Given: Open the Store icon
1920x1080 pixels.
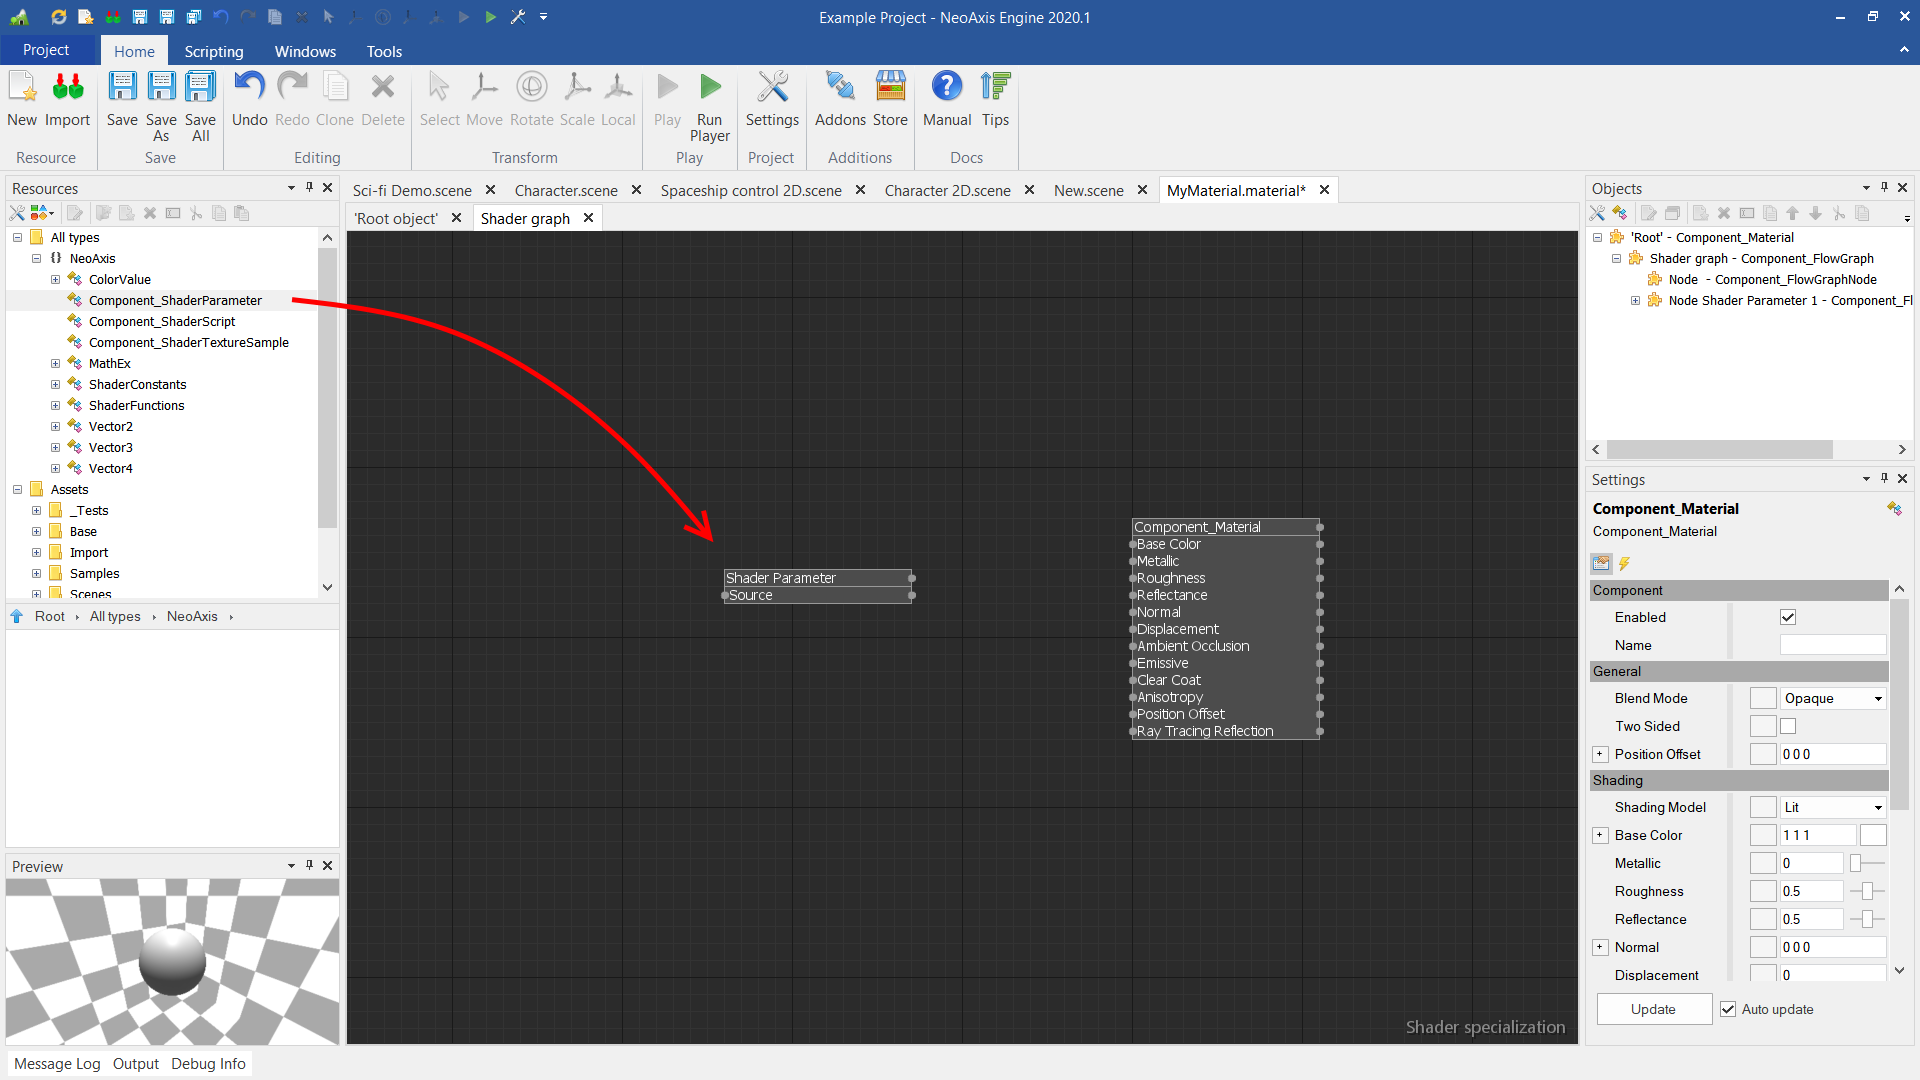Looking at the screenshot, I should pos(890,88).
